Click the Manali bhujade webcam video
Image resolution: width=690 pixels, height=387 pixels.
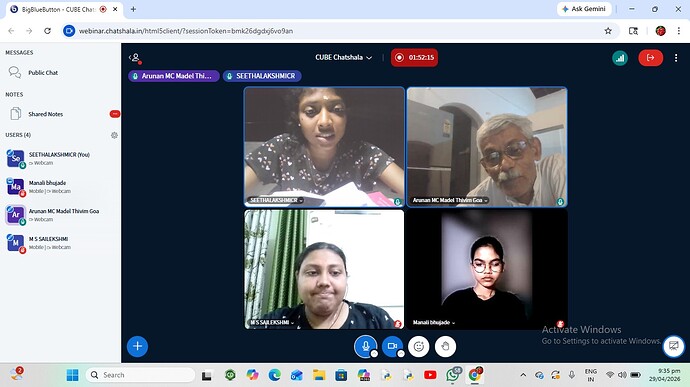click(x=487, y=269)
